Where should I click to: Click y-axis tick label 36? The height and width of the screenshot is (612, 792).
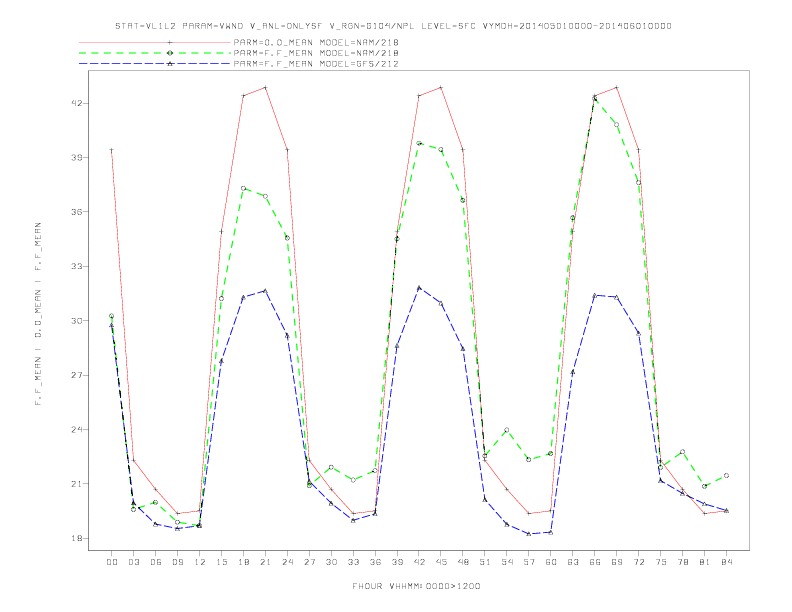[x=76, y=212]
